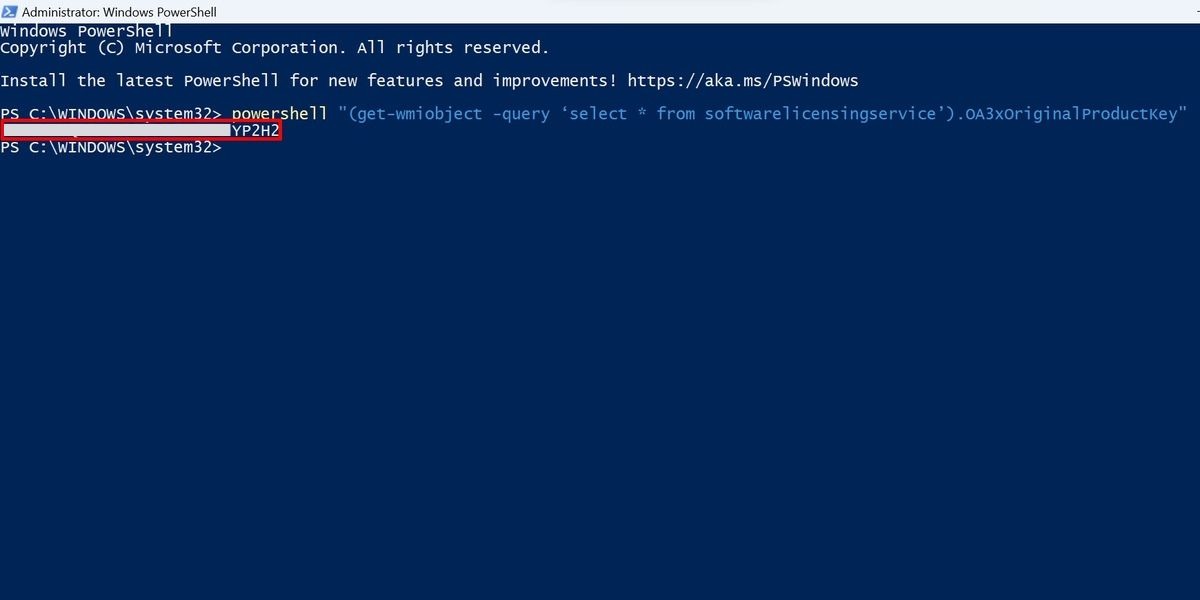Click the second PS C:\WINDOWS\system32> prompt text

tap(111, 148)
